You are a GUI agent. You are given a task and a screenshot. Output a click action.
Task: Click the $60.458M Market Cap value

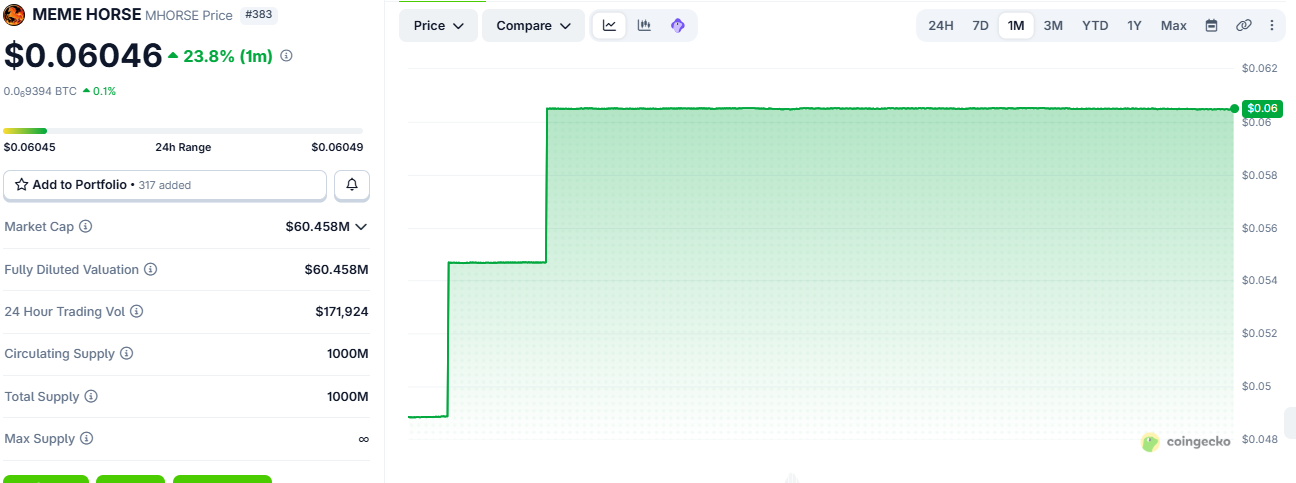tap(317, 227)
